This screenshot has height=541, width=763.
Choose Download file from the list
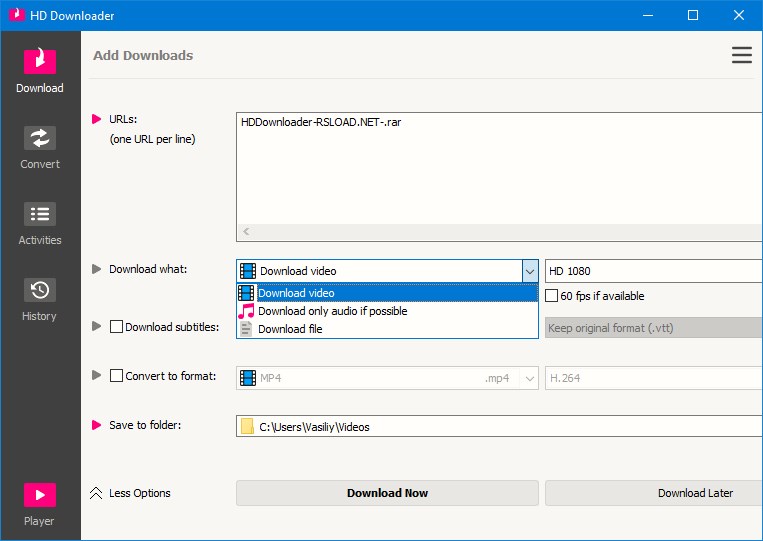(290, 329)
